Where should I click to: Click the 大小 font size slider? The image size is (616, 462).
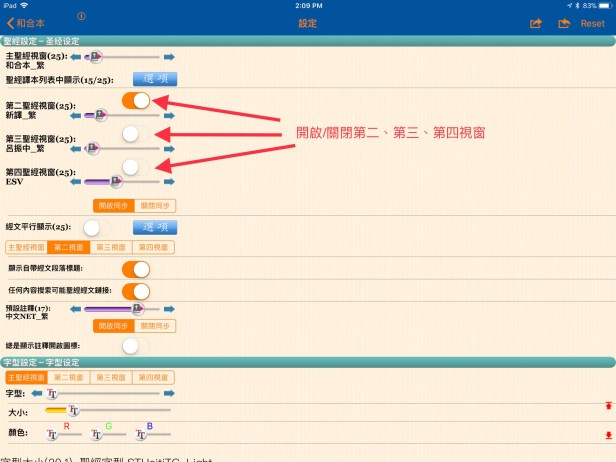[x=110, y=410]
